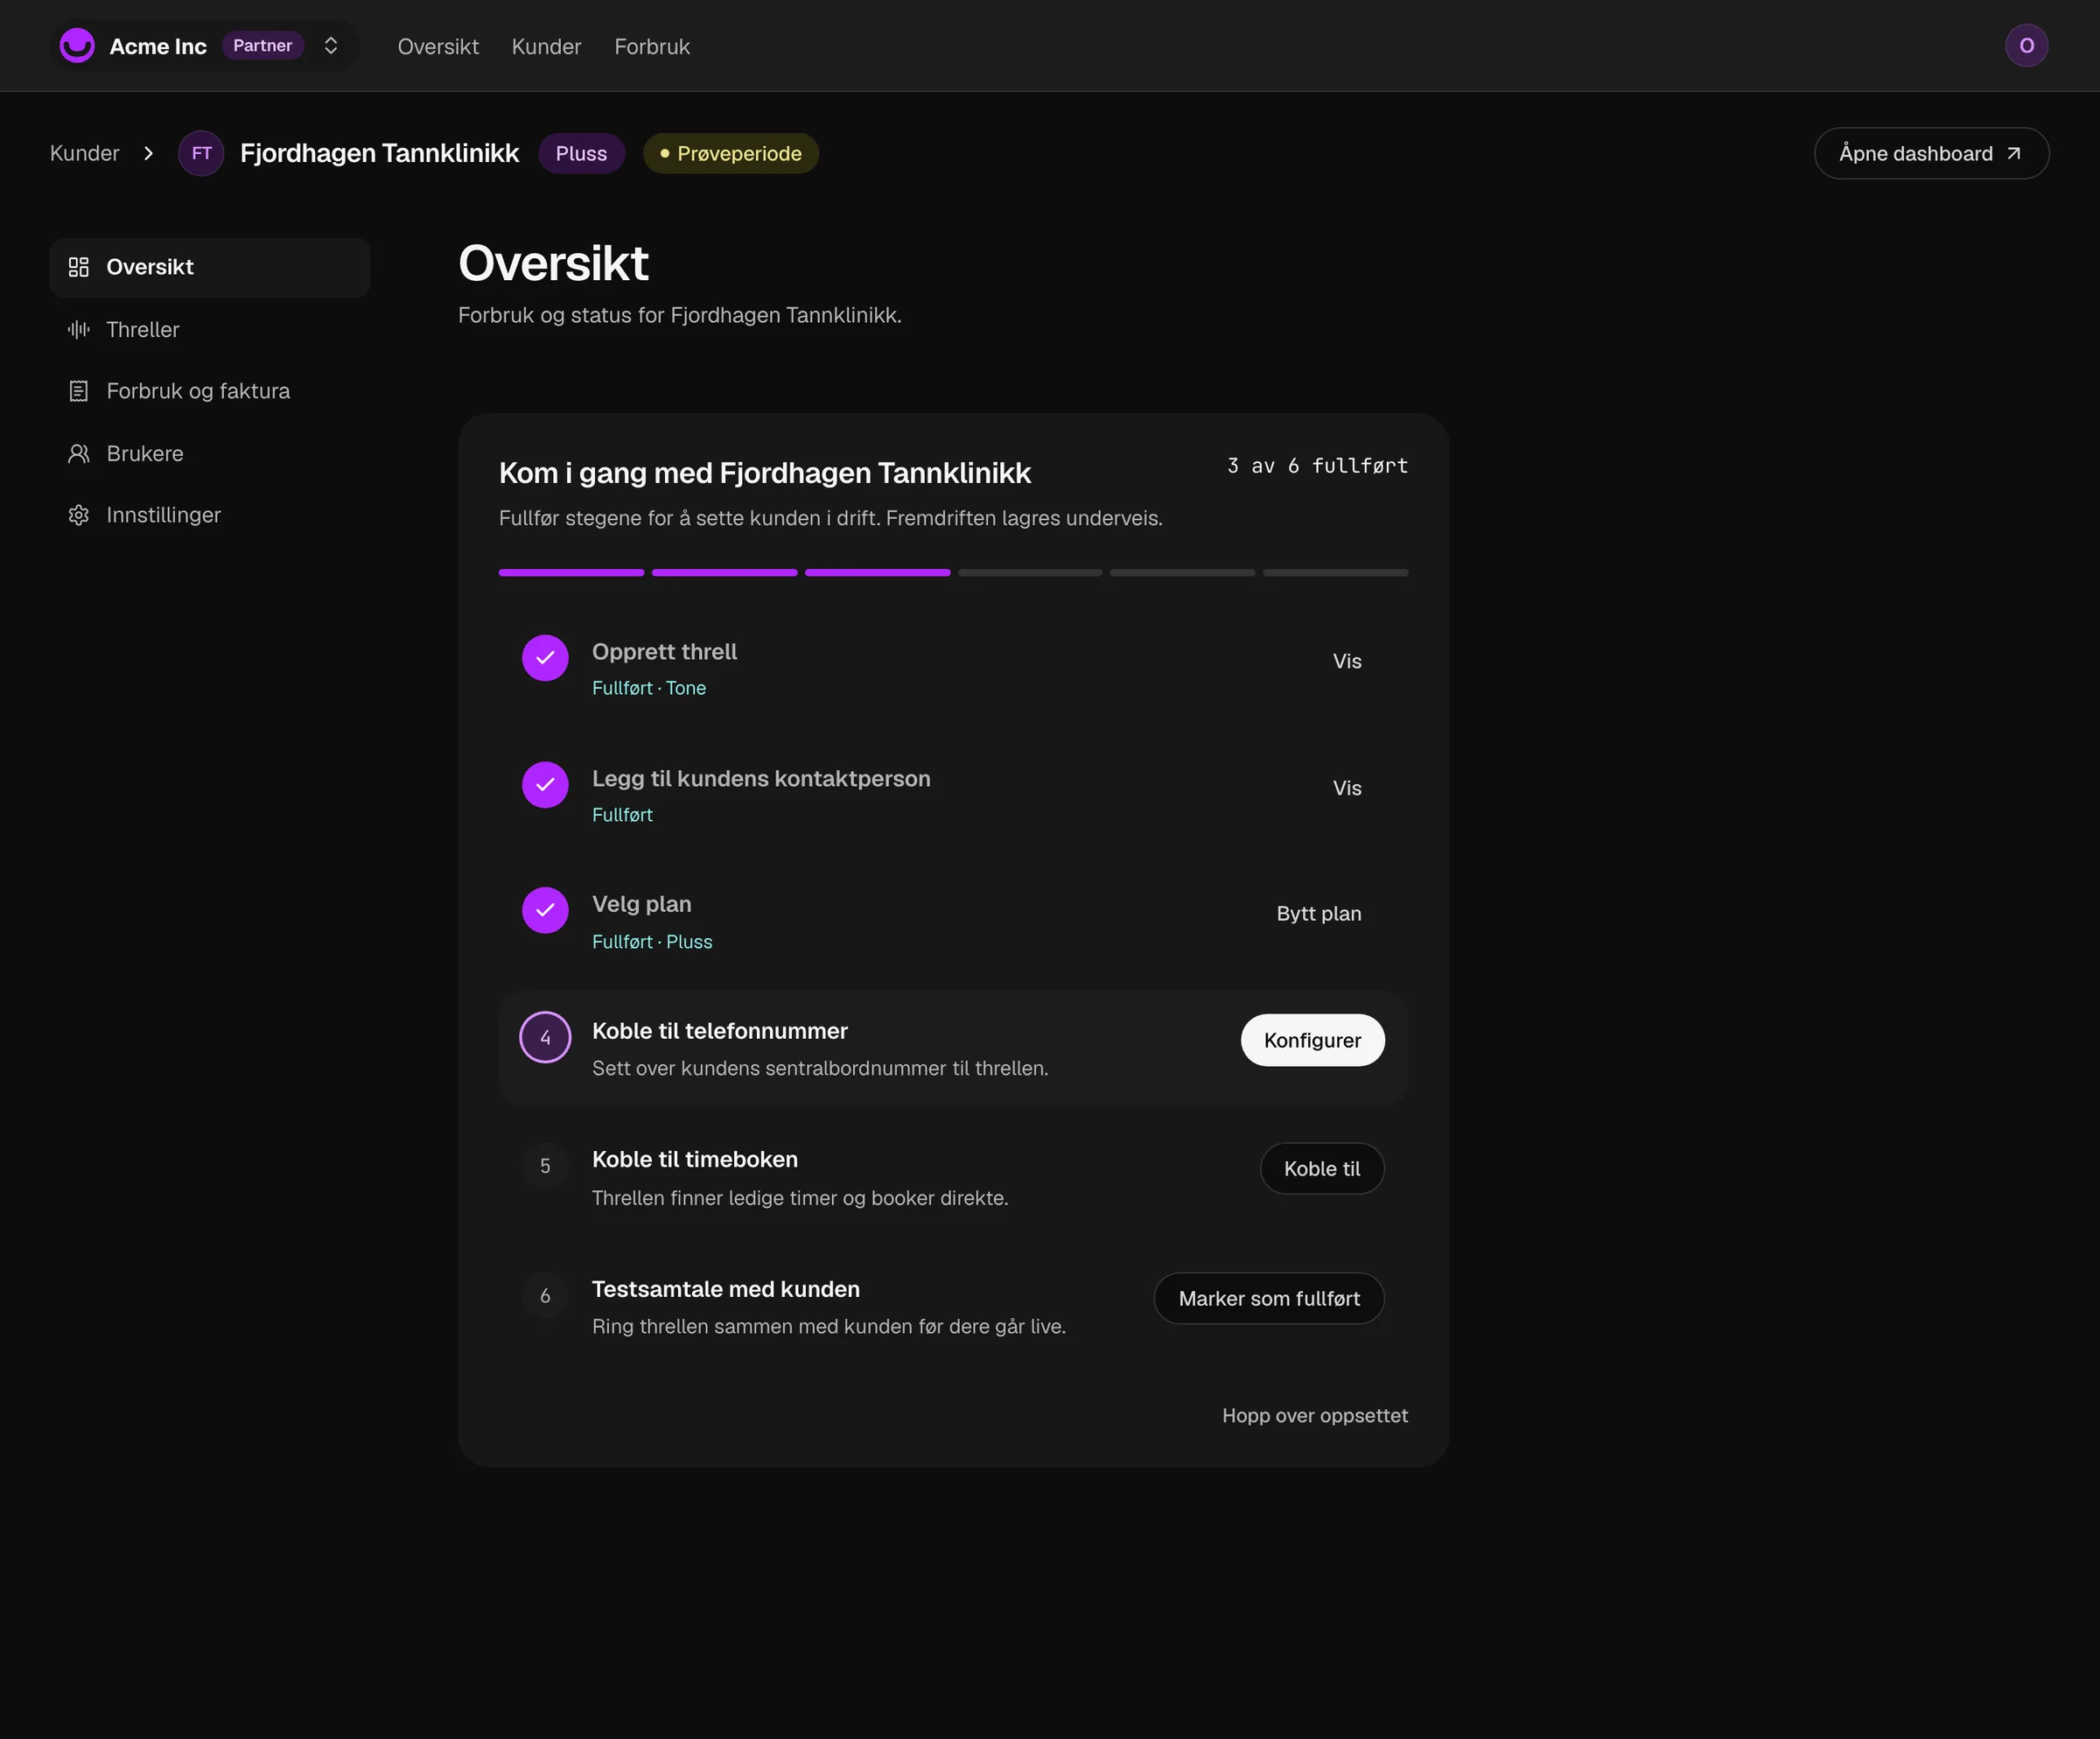The height and width of the screenshot is (1739, 2100).
Task: Click the Konfigurer button
Action: pos(1312,1040)
